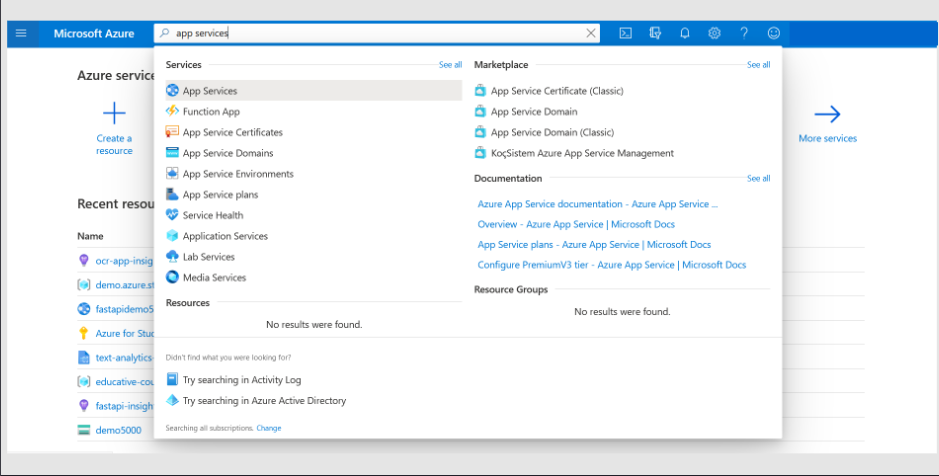Screen dimensions: 939x476
Task: Open KoçSistem Azure App Service Management item
Action: [x=582, y=153]
